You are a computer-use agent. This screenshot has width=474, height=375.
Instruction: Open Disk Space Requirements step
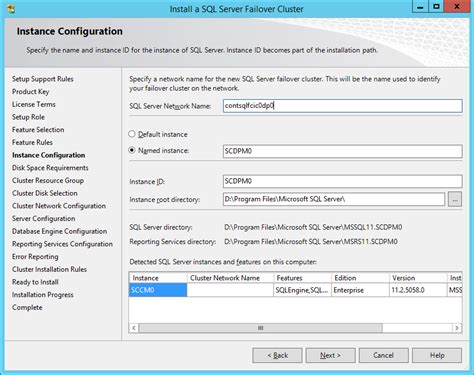click(50, 168)
